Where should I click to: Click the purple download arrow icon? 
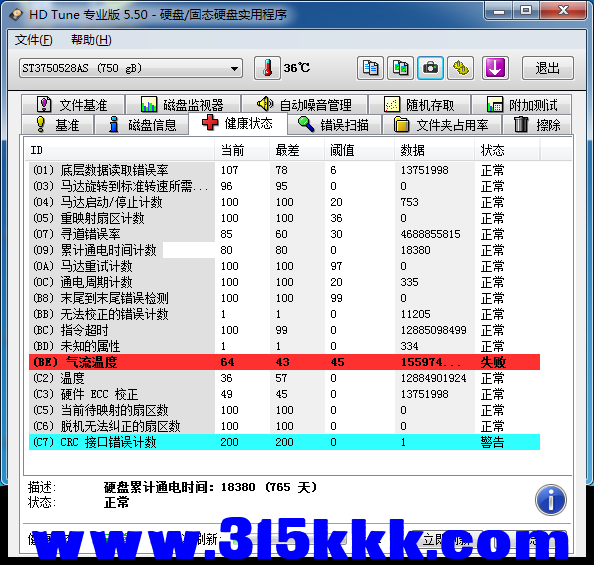pos(495,68)
